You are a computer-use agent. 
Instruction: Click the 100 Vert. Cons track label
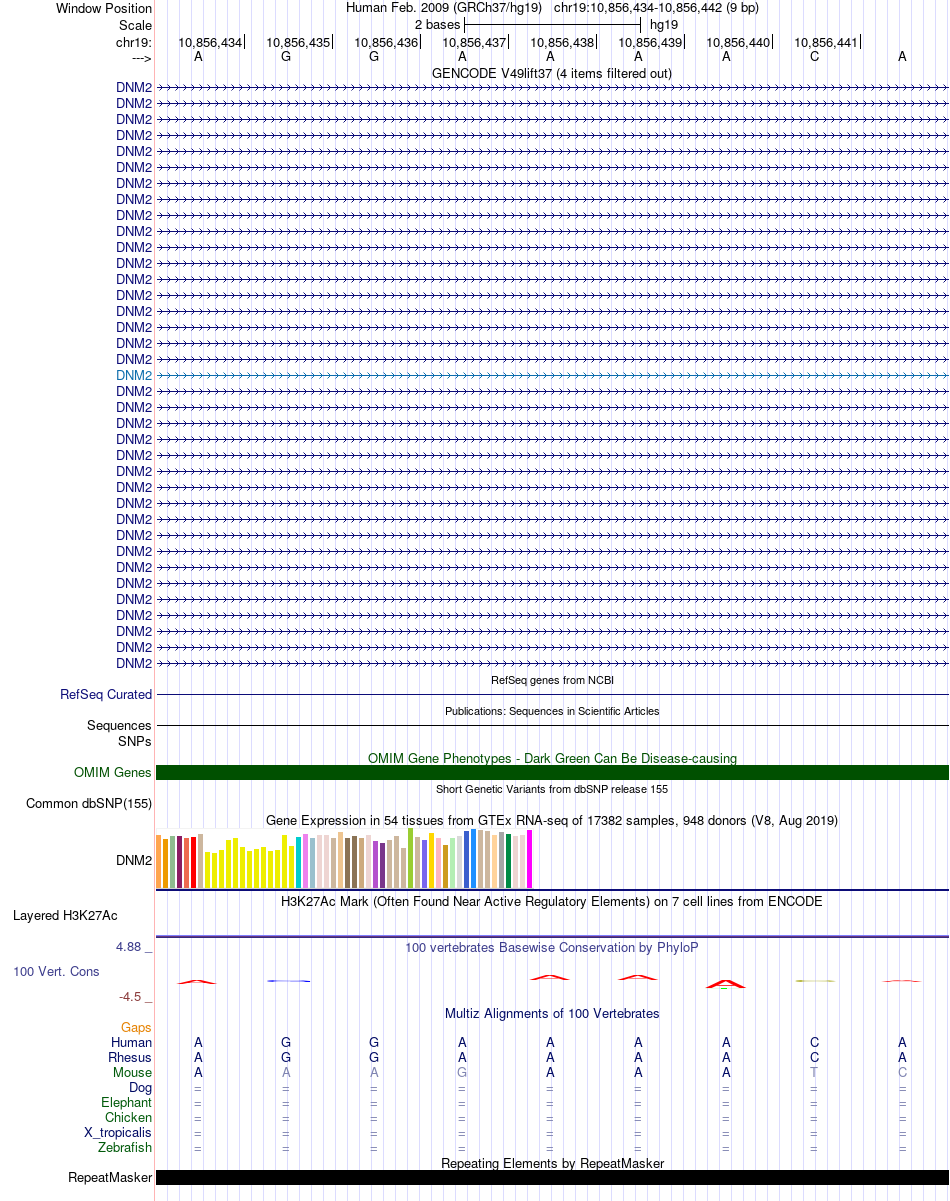coord(56,971)
